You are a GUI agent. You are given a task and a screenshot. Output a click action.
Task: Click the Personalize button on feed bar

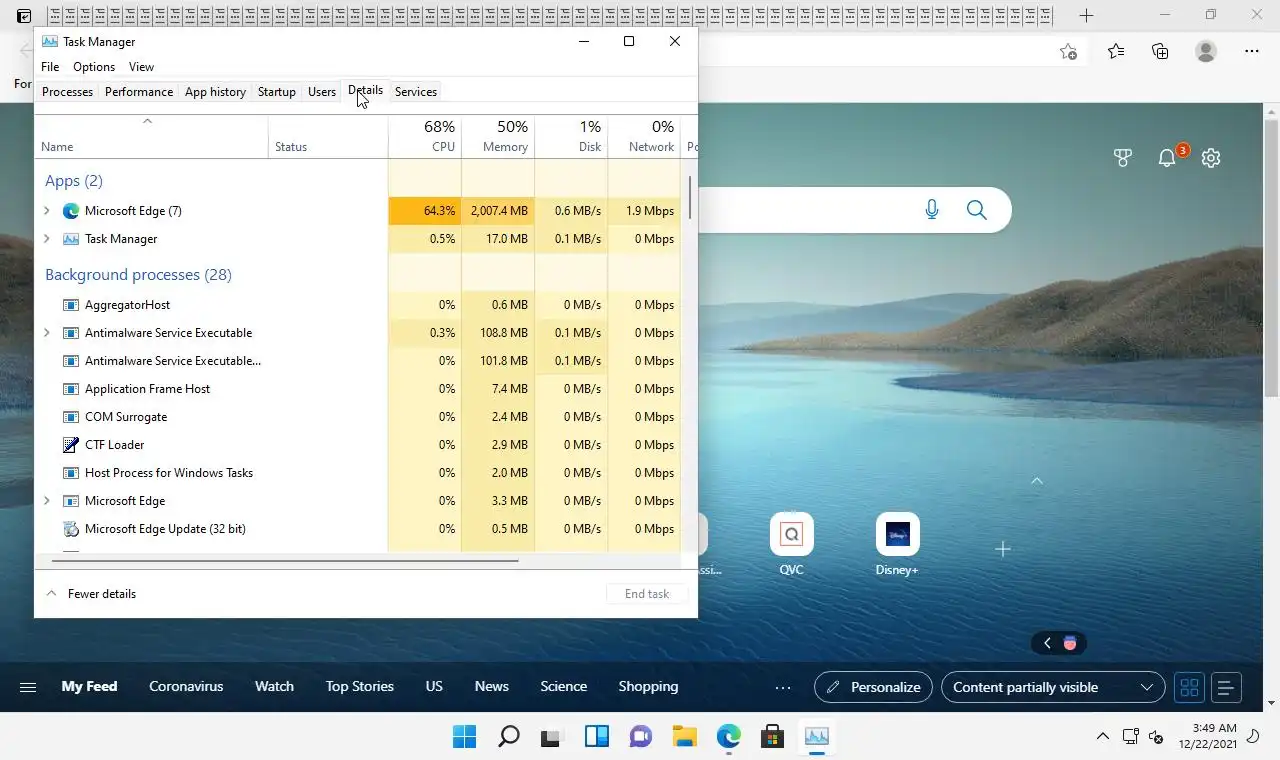874,687
